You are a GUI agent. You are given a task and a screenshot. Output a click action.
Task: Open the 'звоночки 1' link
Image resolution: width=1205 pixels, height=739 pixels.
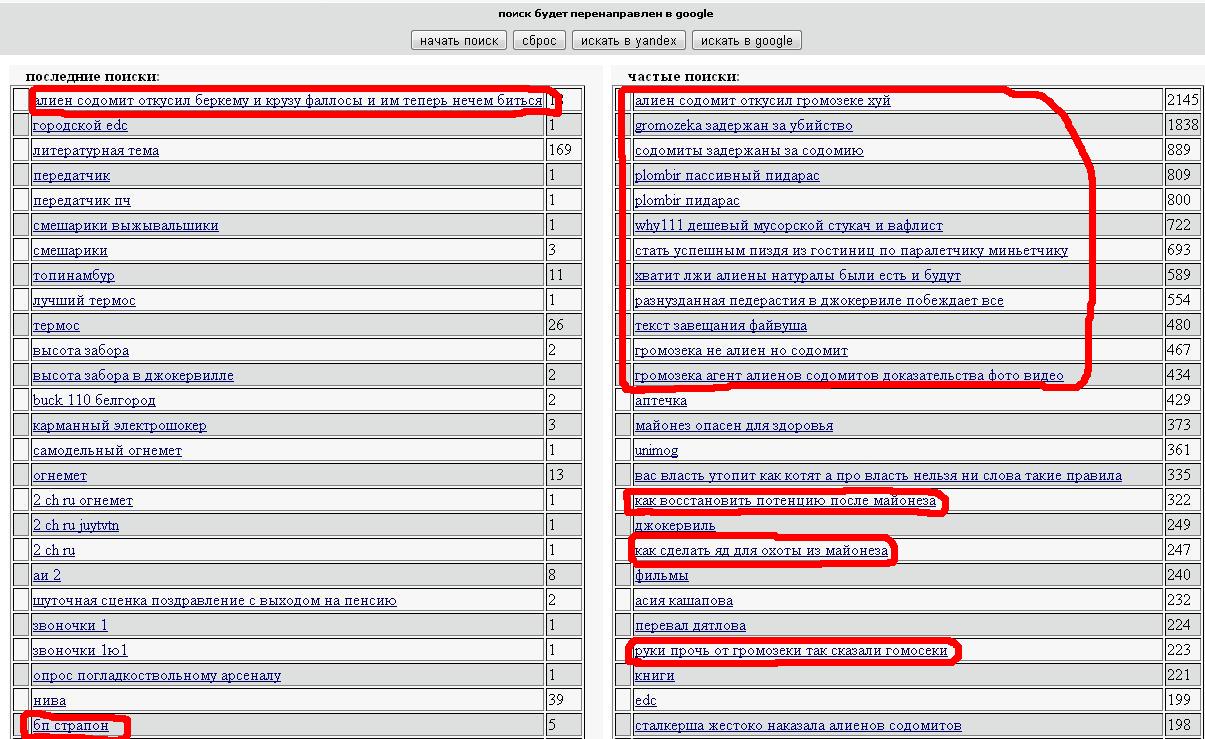[70, 626]
